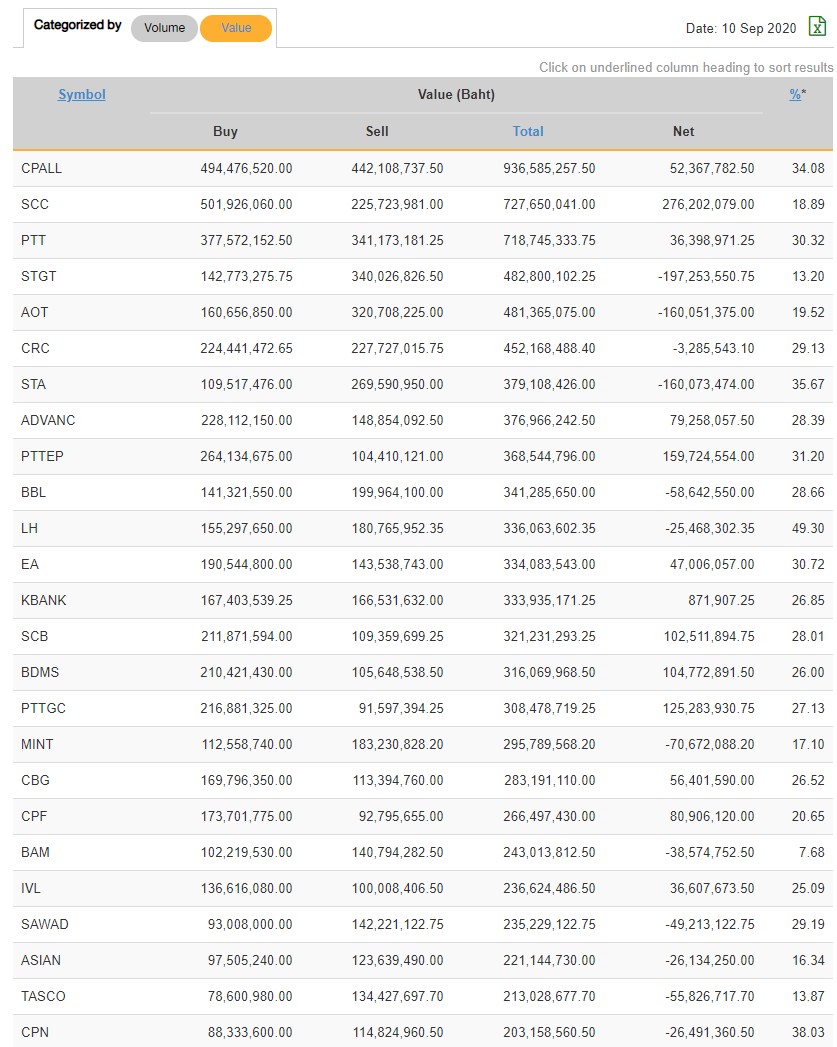Click the SAWAD symbol
Image resolution: width=837 pixels, height=1047 pixels.
point(45,924)
